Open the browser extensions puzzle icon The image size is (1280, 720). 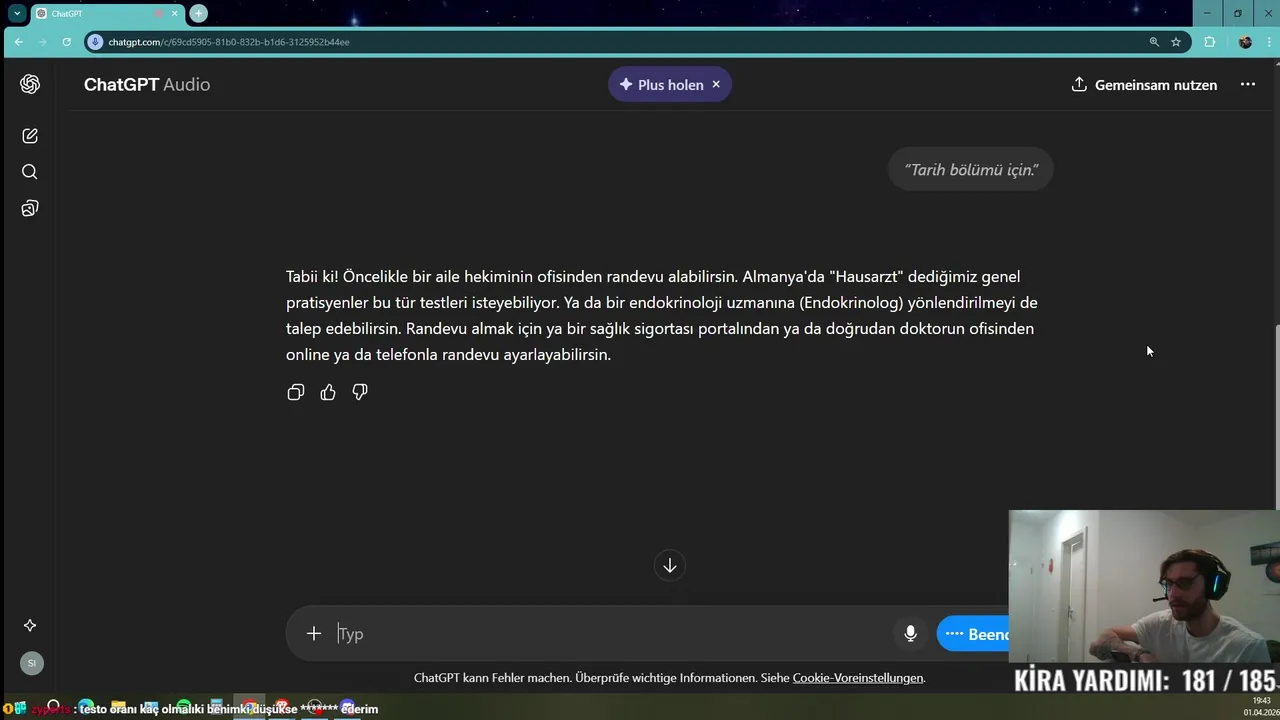[x=1210, y=42]
